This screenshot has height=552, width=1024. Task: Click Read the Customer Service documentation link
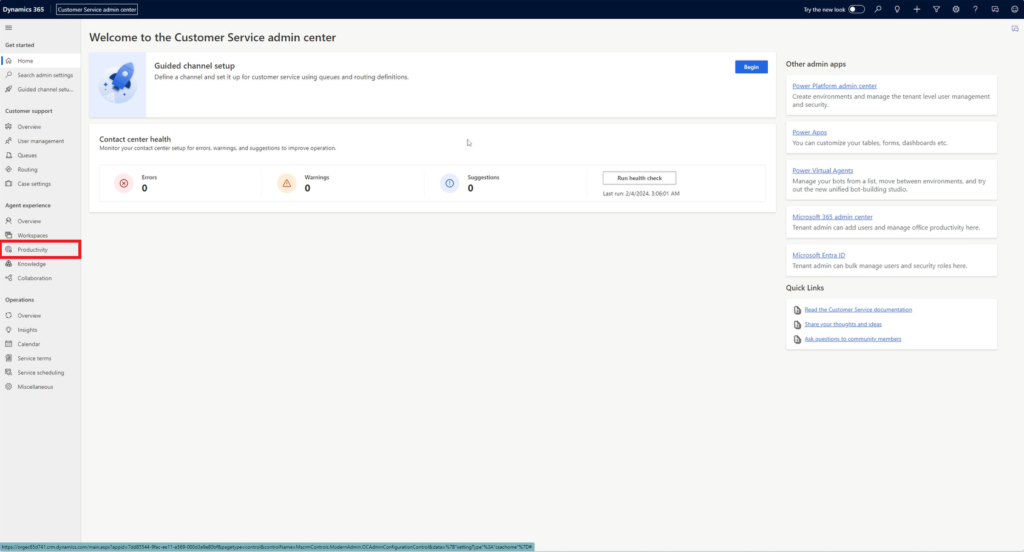pyautogui.click(x=857, y=310)
